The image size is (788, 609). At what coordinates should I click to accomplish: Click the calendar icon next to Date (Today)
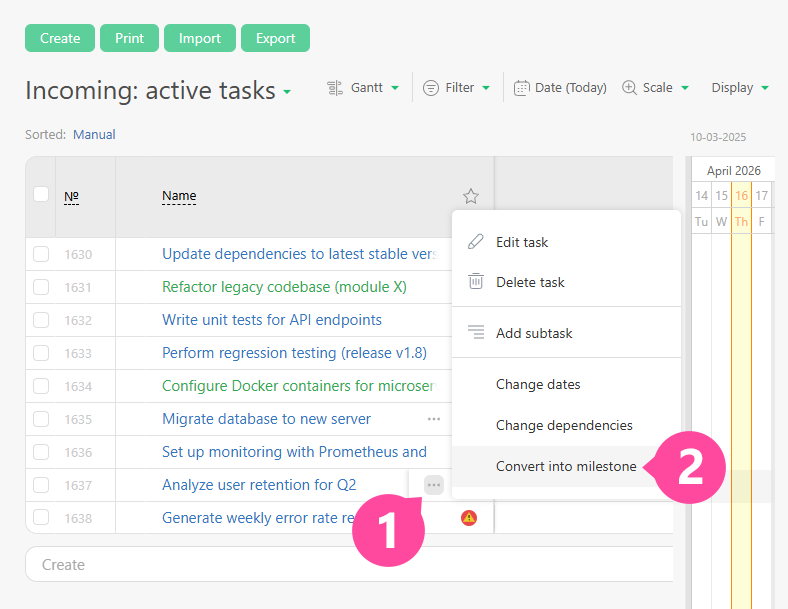pyautogui.click(x=522, y=88)
